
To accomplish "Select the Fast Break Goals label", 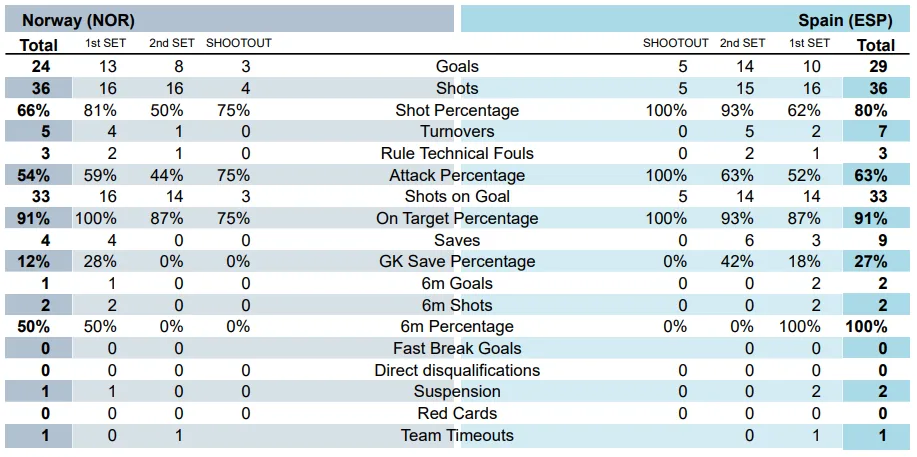I will (x=457, y=349).
